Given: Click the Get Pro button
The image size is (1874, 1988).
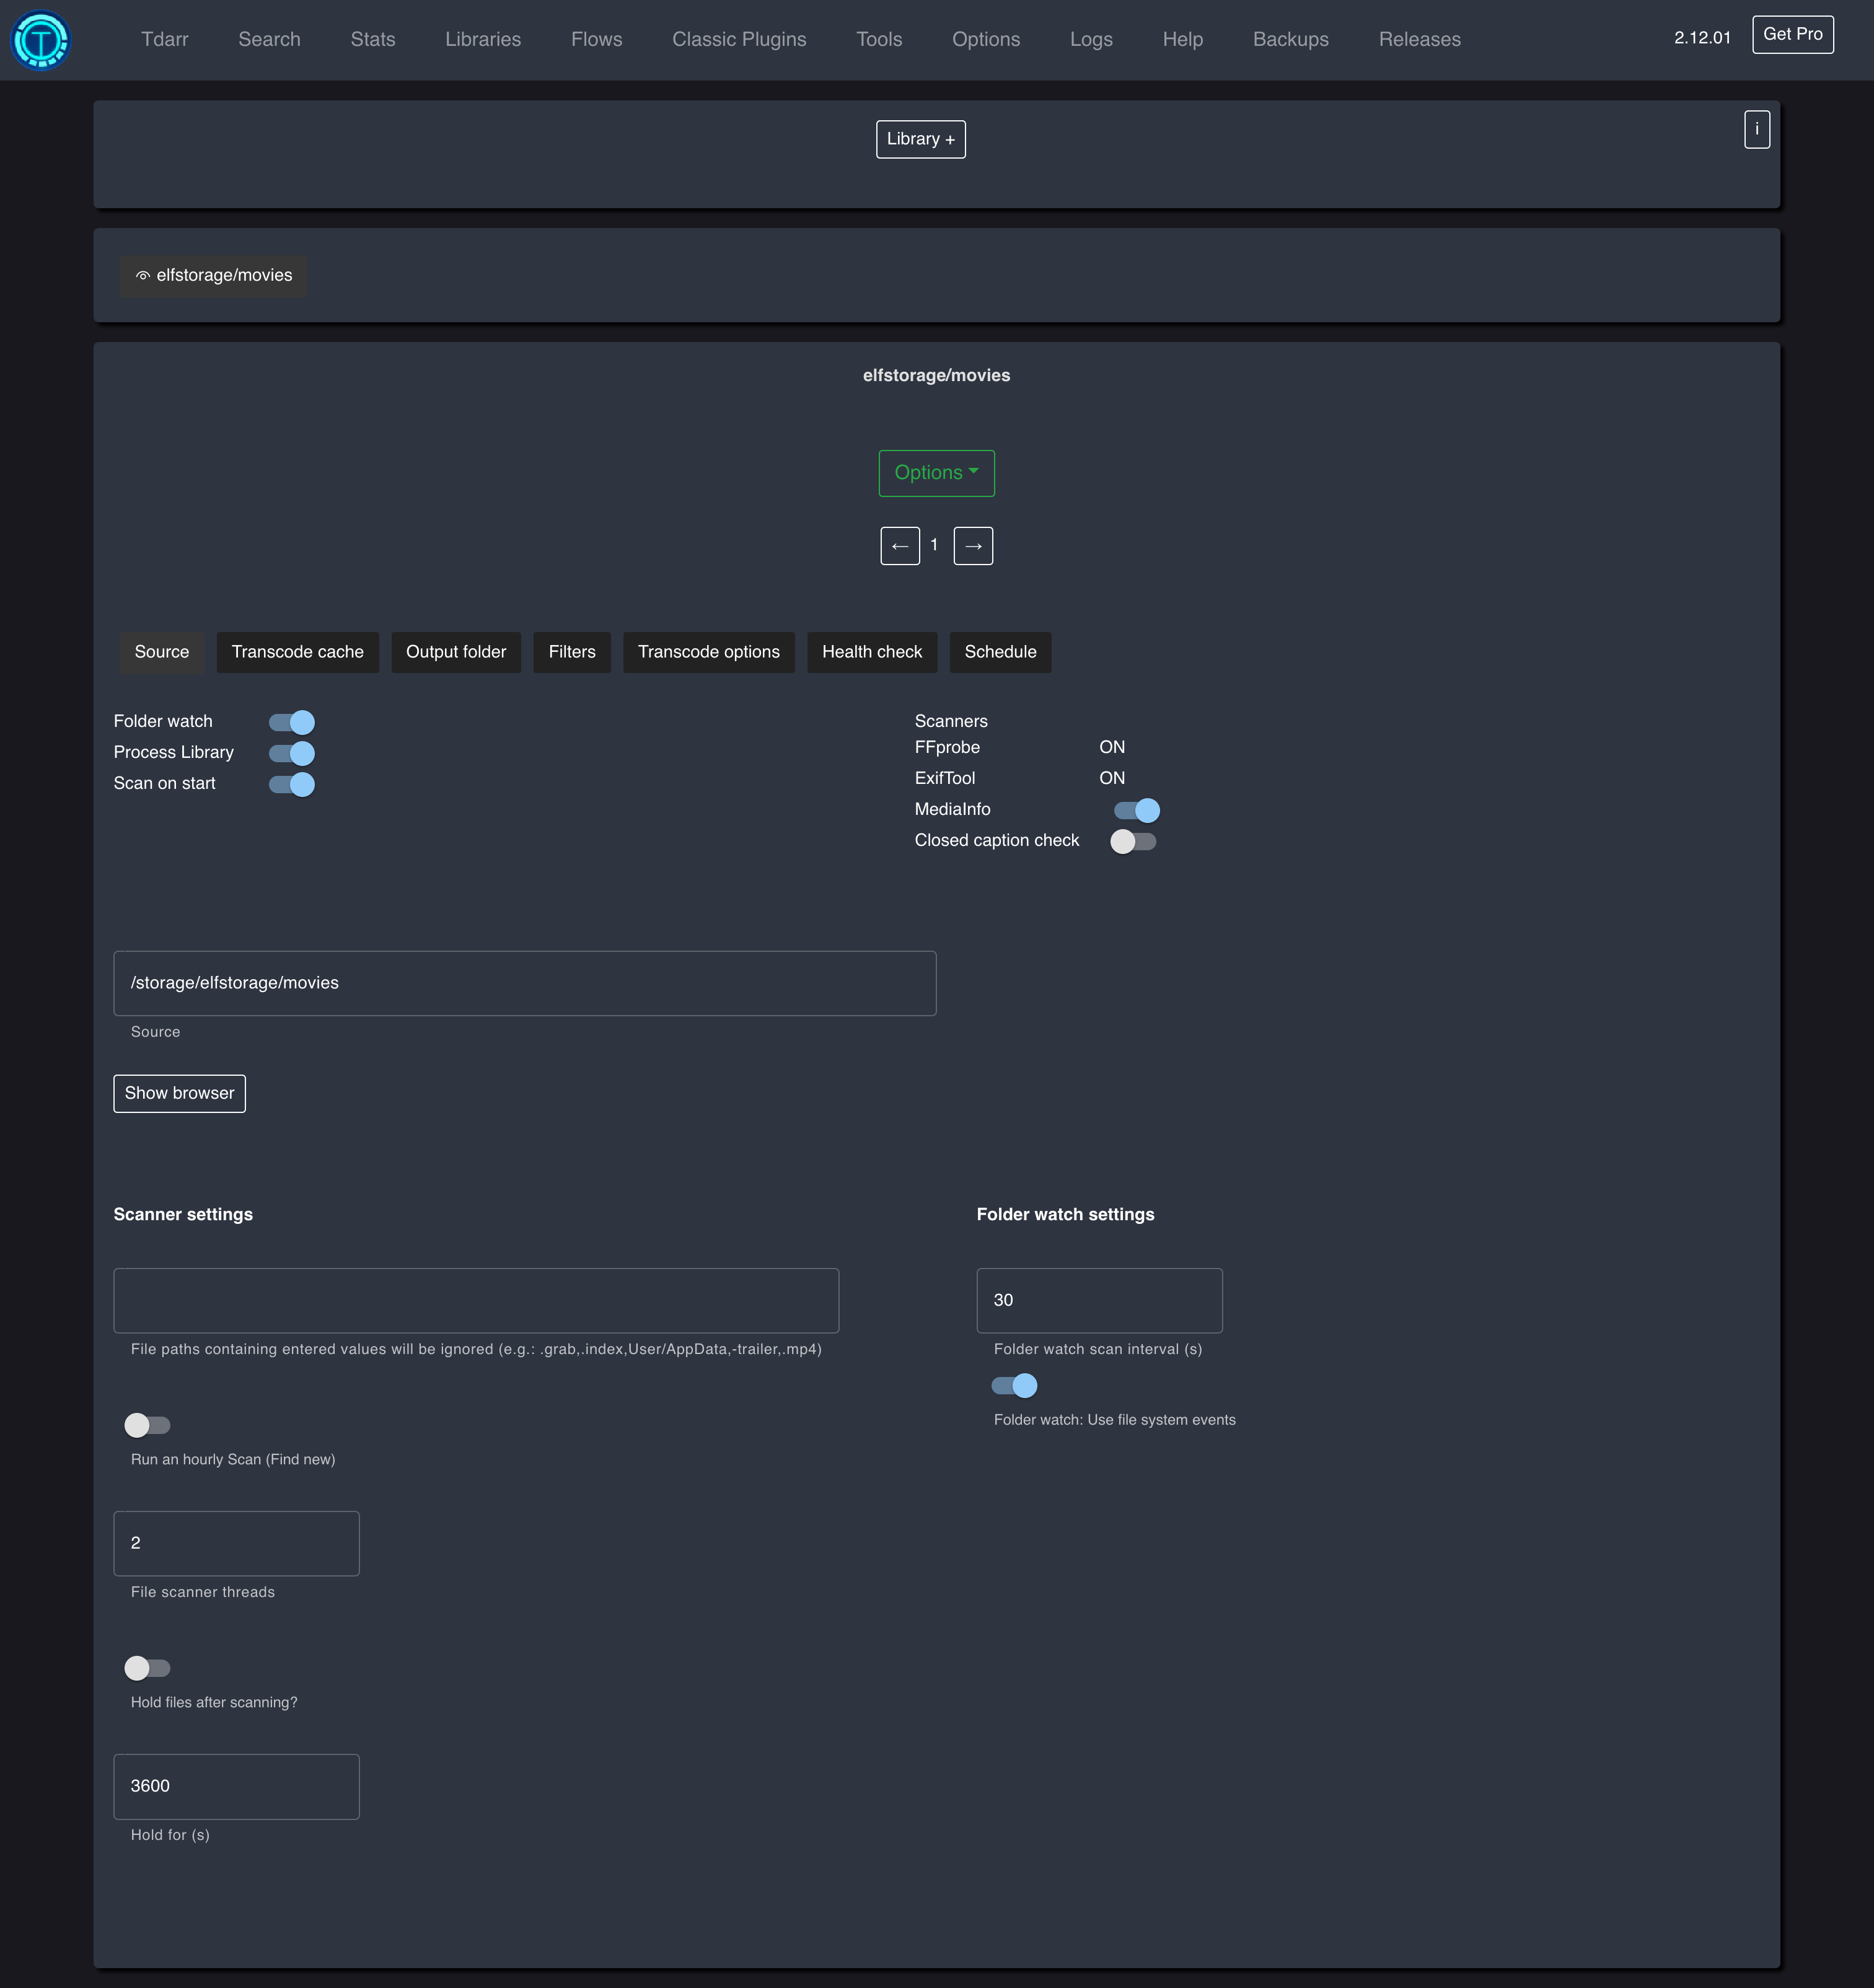Looking at the screenshot, I should [1793, 34].
